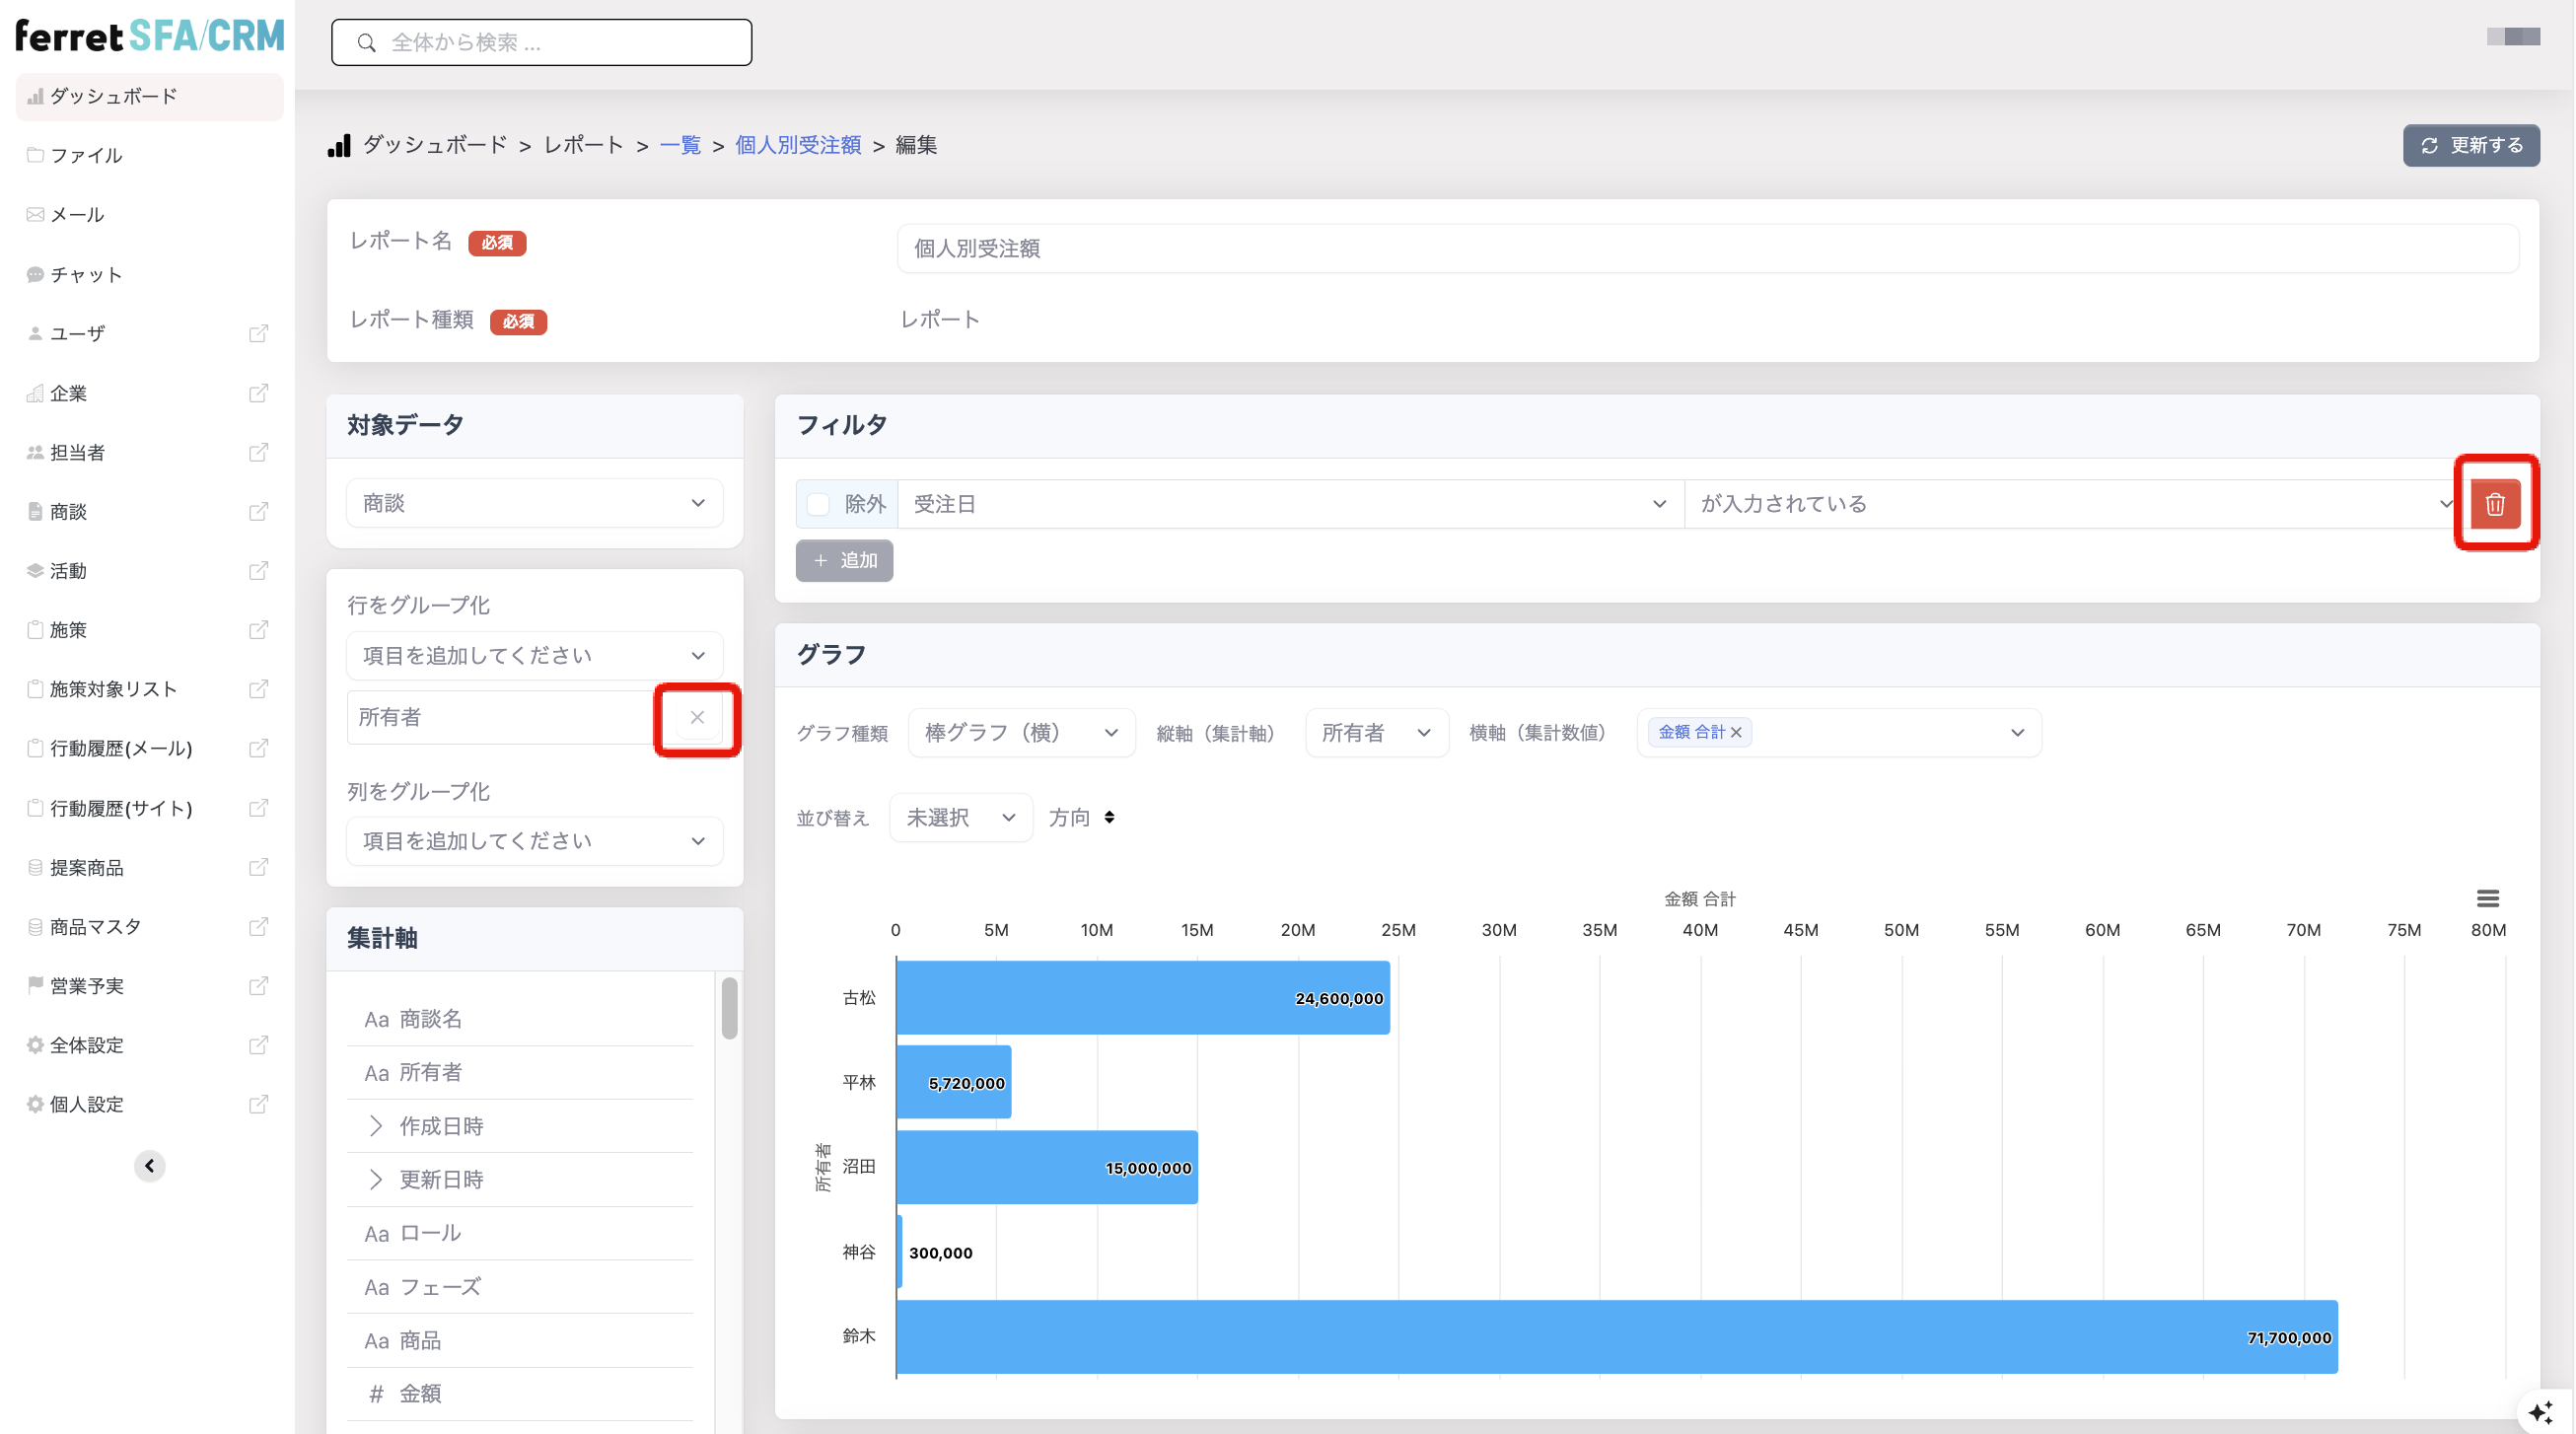Delete the 受注日 filter with trash icon

click(x=2494, y=504)
